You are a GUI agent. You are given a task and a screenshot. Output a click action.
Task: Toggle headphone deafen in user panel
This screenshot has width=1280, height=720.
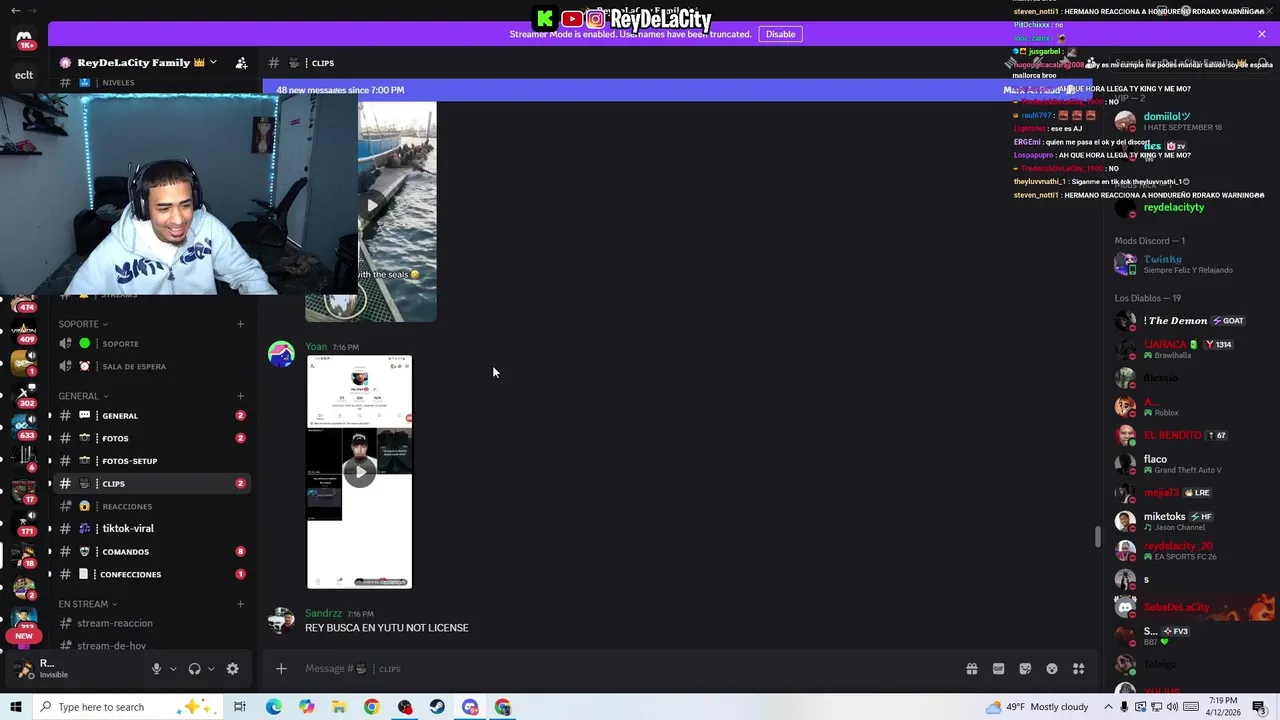click(x=195, y=669)
